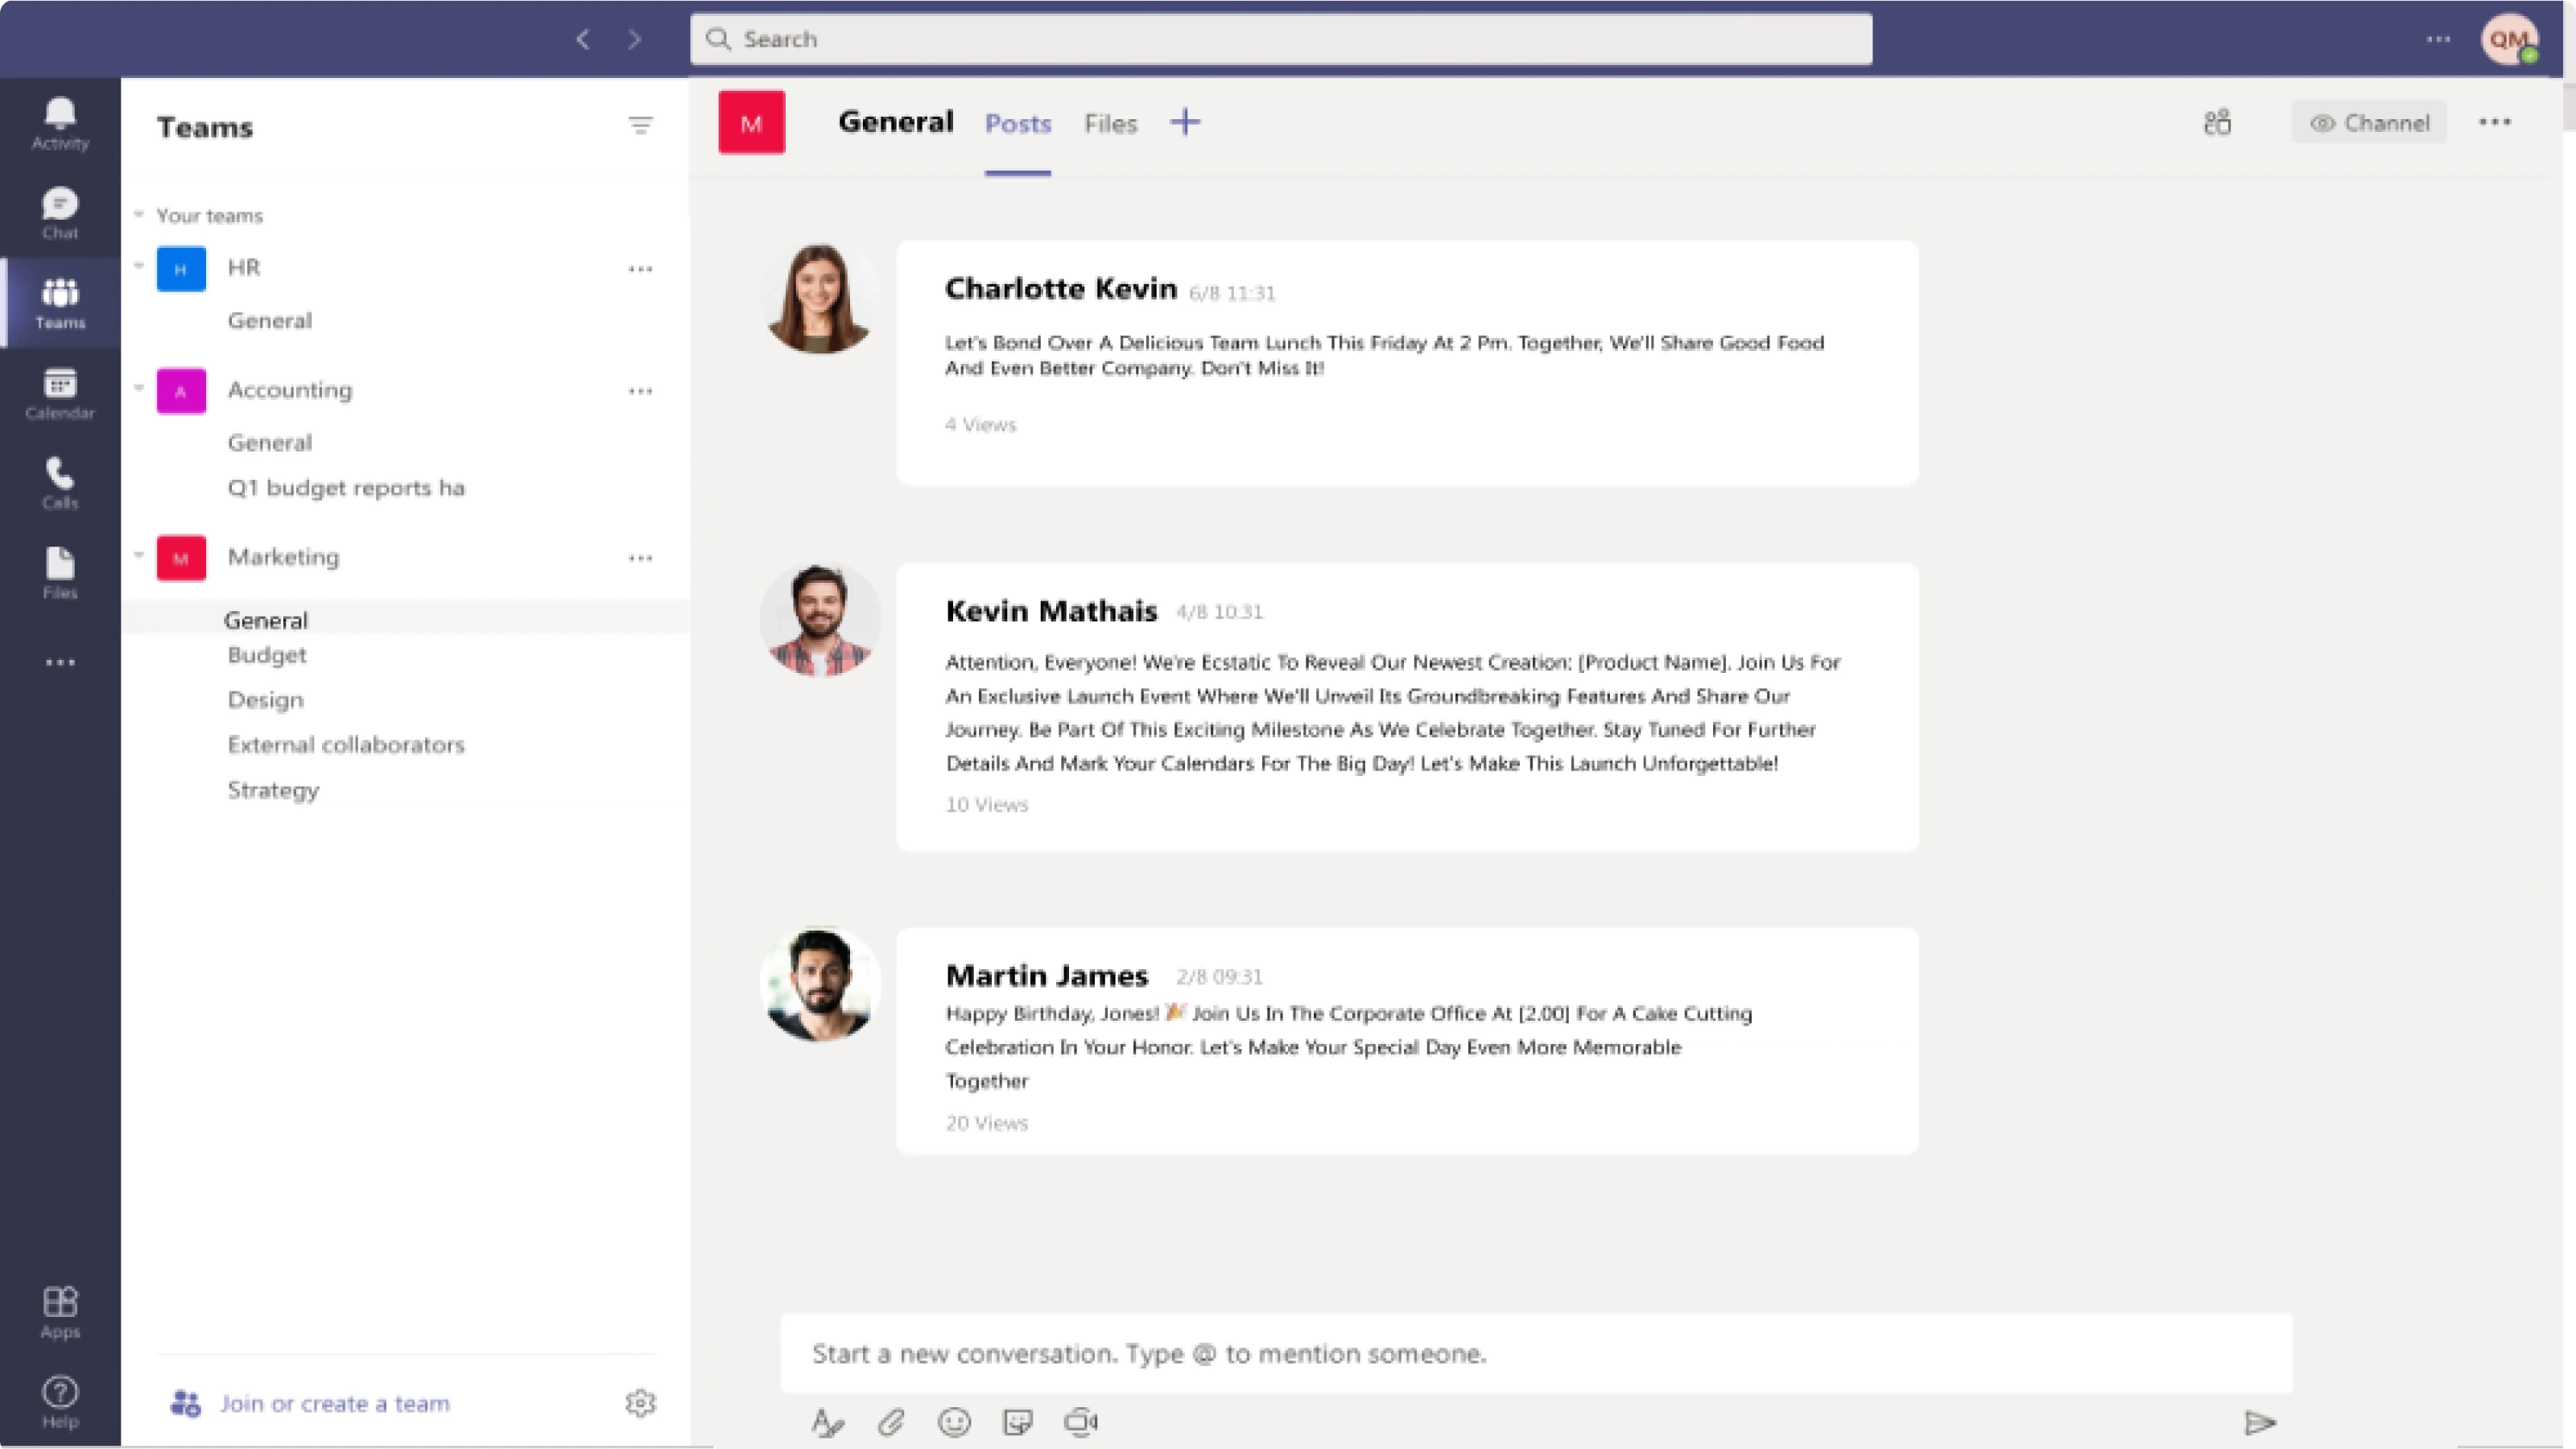Screen dimensions: 2576x1449
Task: Open more options for the HR team
Action: (x=641, y=268)
